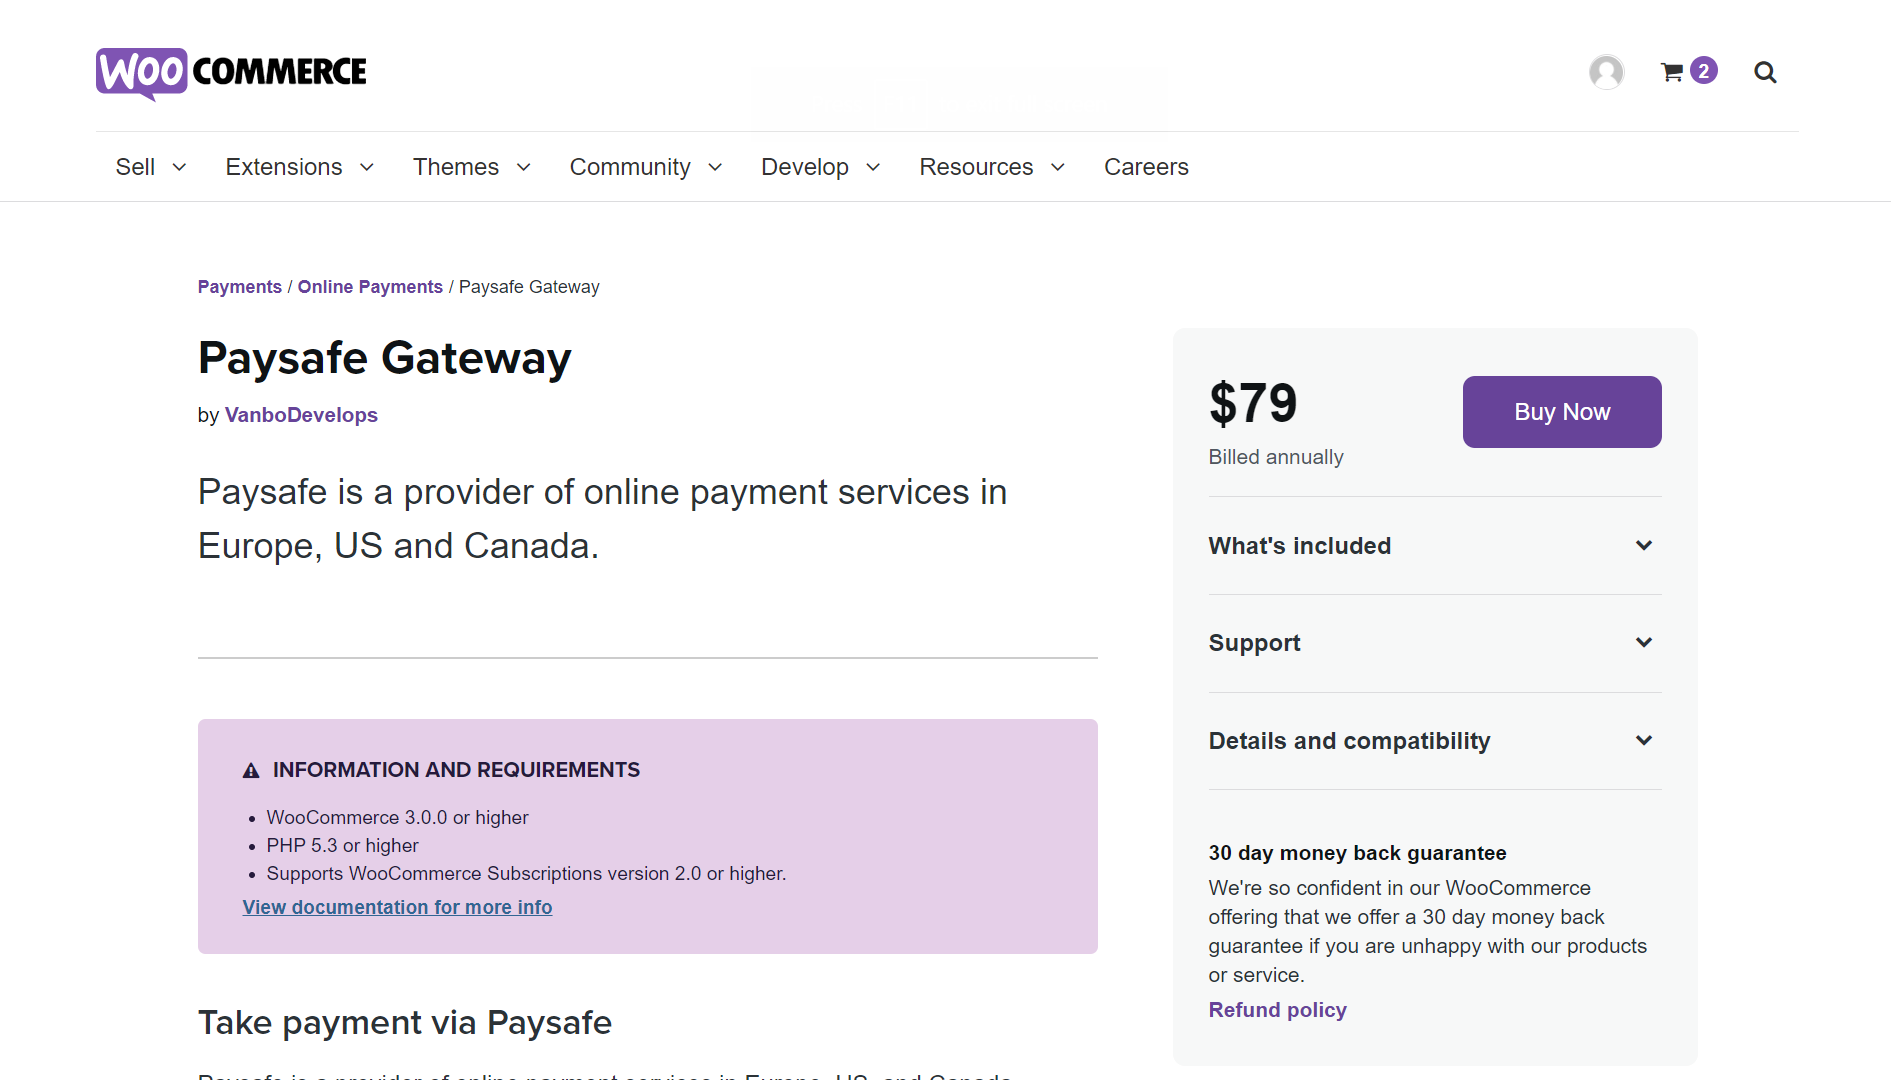Click the Buy Now button
1891x1080 pixels.
[1562, 412]
